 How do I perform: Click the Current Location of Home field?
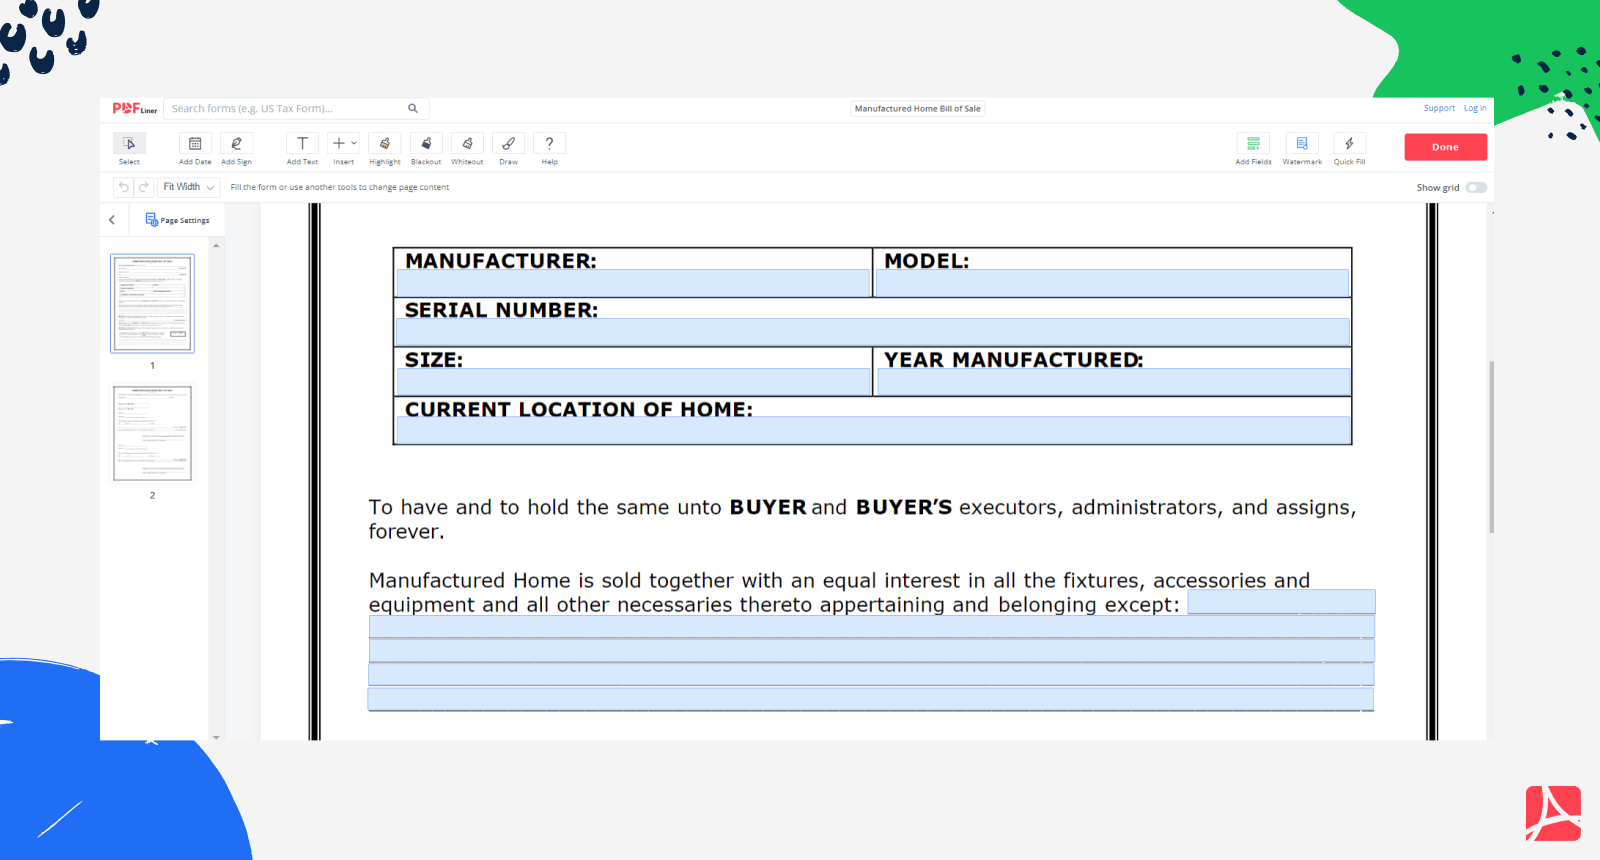pos(873,431)
